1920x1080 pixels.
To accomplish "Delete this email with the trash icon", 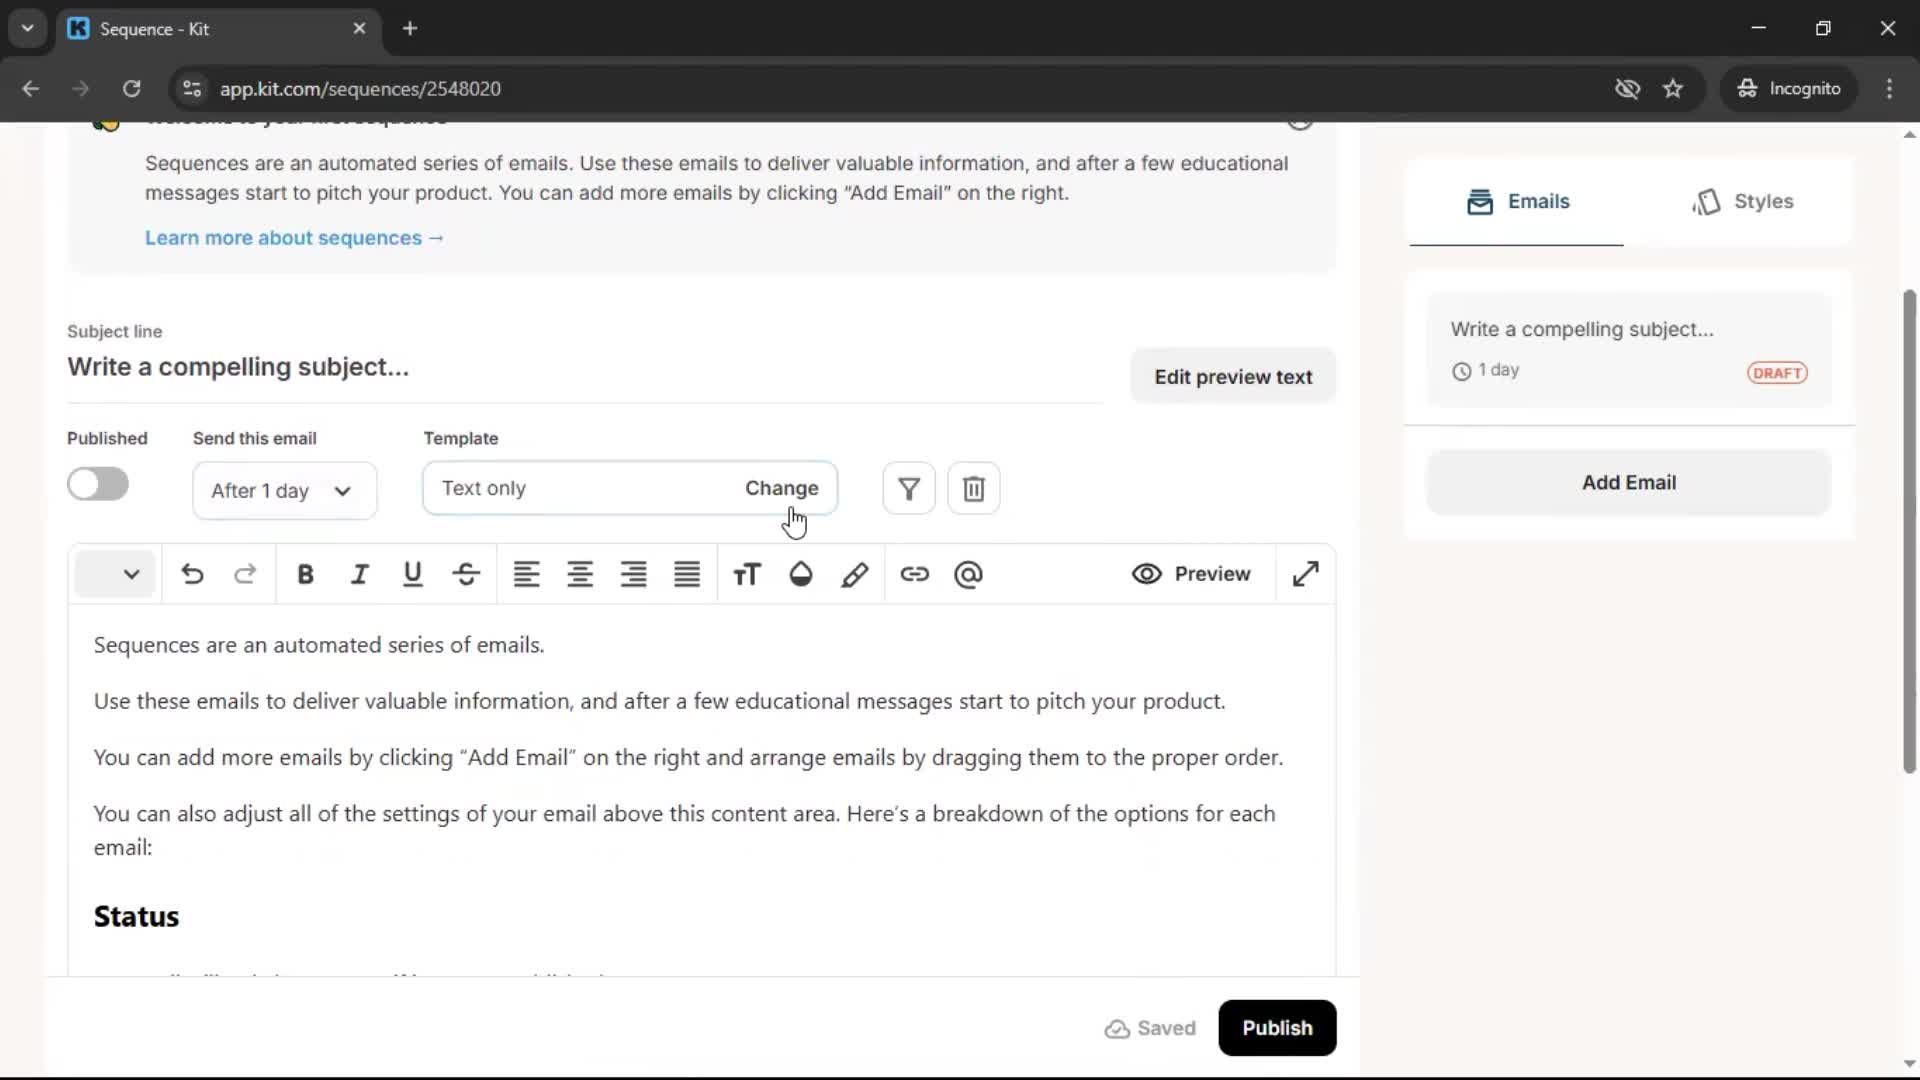I will pyautogui.click(x=973, y=488).
